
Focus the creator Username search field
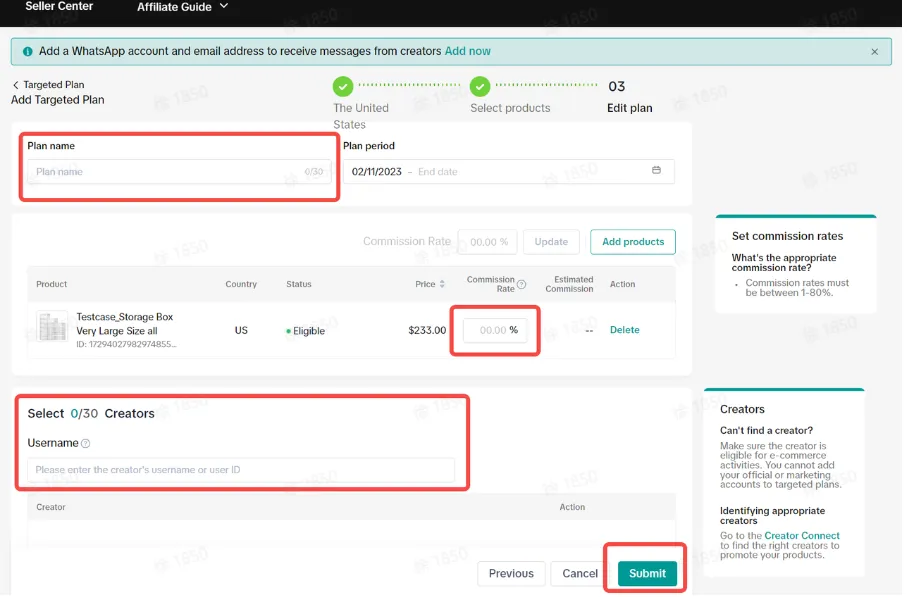pyautogui.click(x=241, y=470)
